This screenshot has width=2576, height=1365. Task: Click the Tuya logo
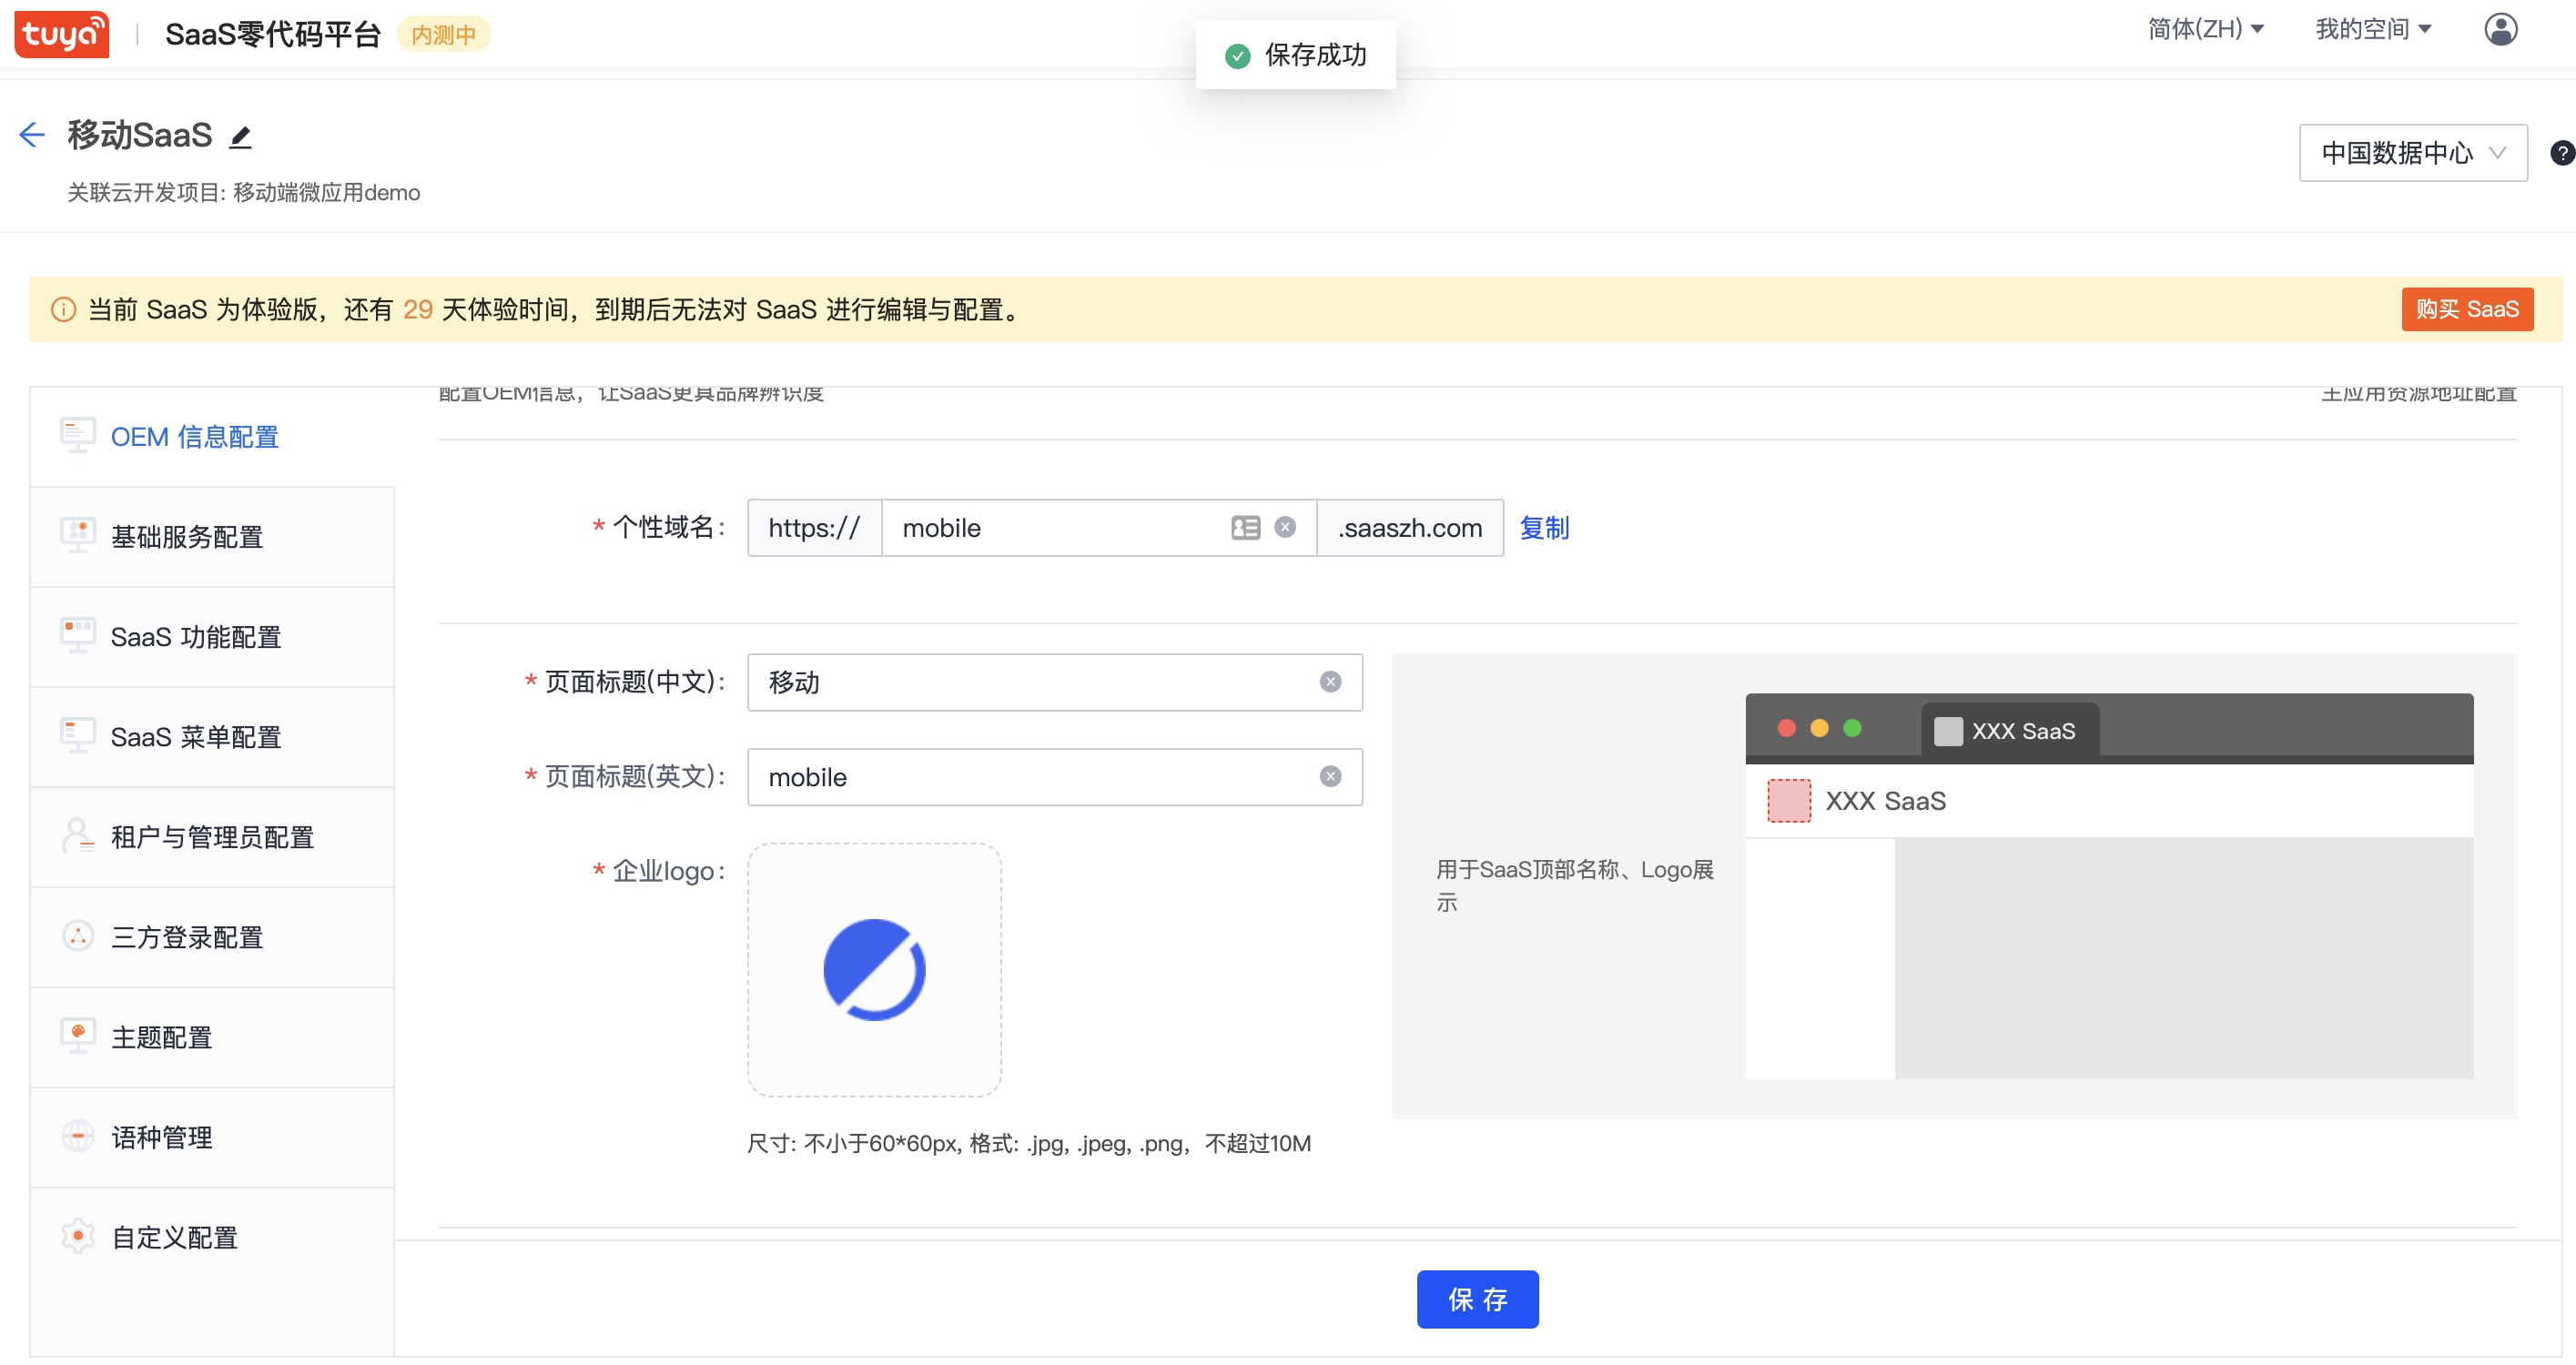pos(62,34)
